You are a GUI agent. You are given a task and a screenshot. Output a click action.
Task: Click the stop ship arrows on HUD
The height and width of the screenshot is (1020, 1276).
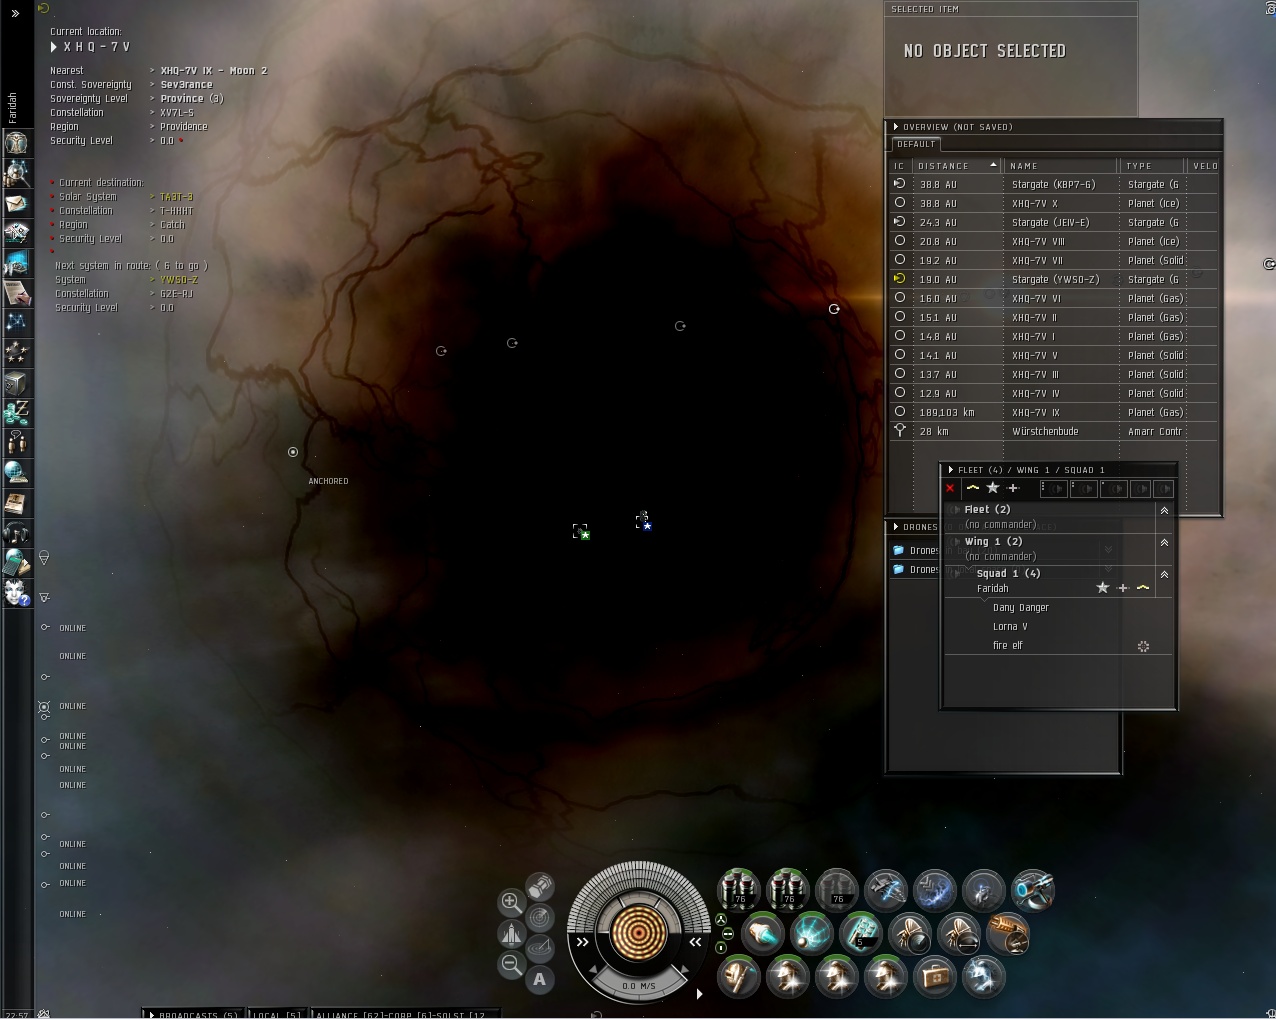click(x=695, y=942)
